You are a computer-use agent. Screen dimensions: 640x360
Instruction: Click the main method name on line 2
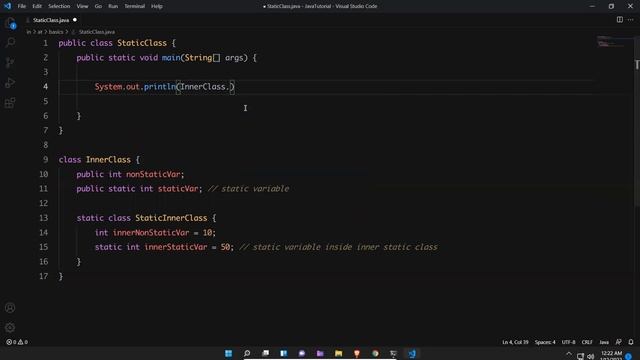coord(171,58)
